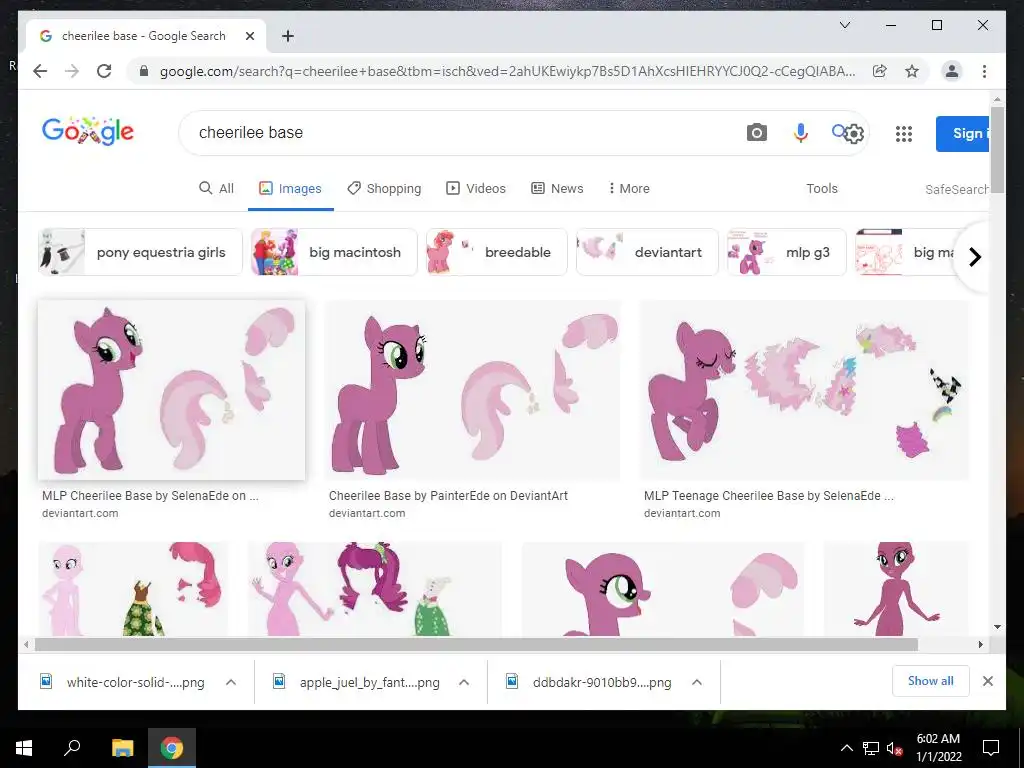Expand options for ddbdakr-9010bb9 download
The image size is (1024, 768).
697,682
